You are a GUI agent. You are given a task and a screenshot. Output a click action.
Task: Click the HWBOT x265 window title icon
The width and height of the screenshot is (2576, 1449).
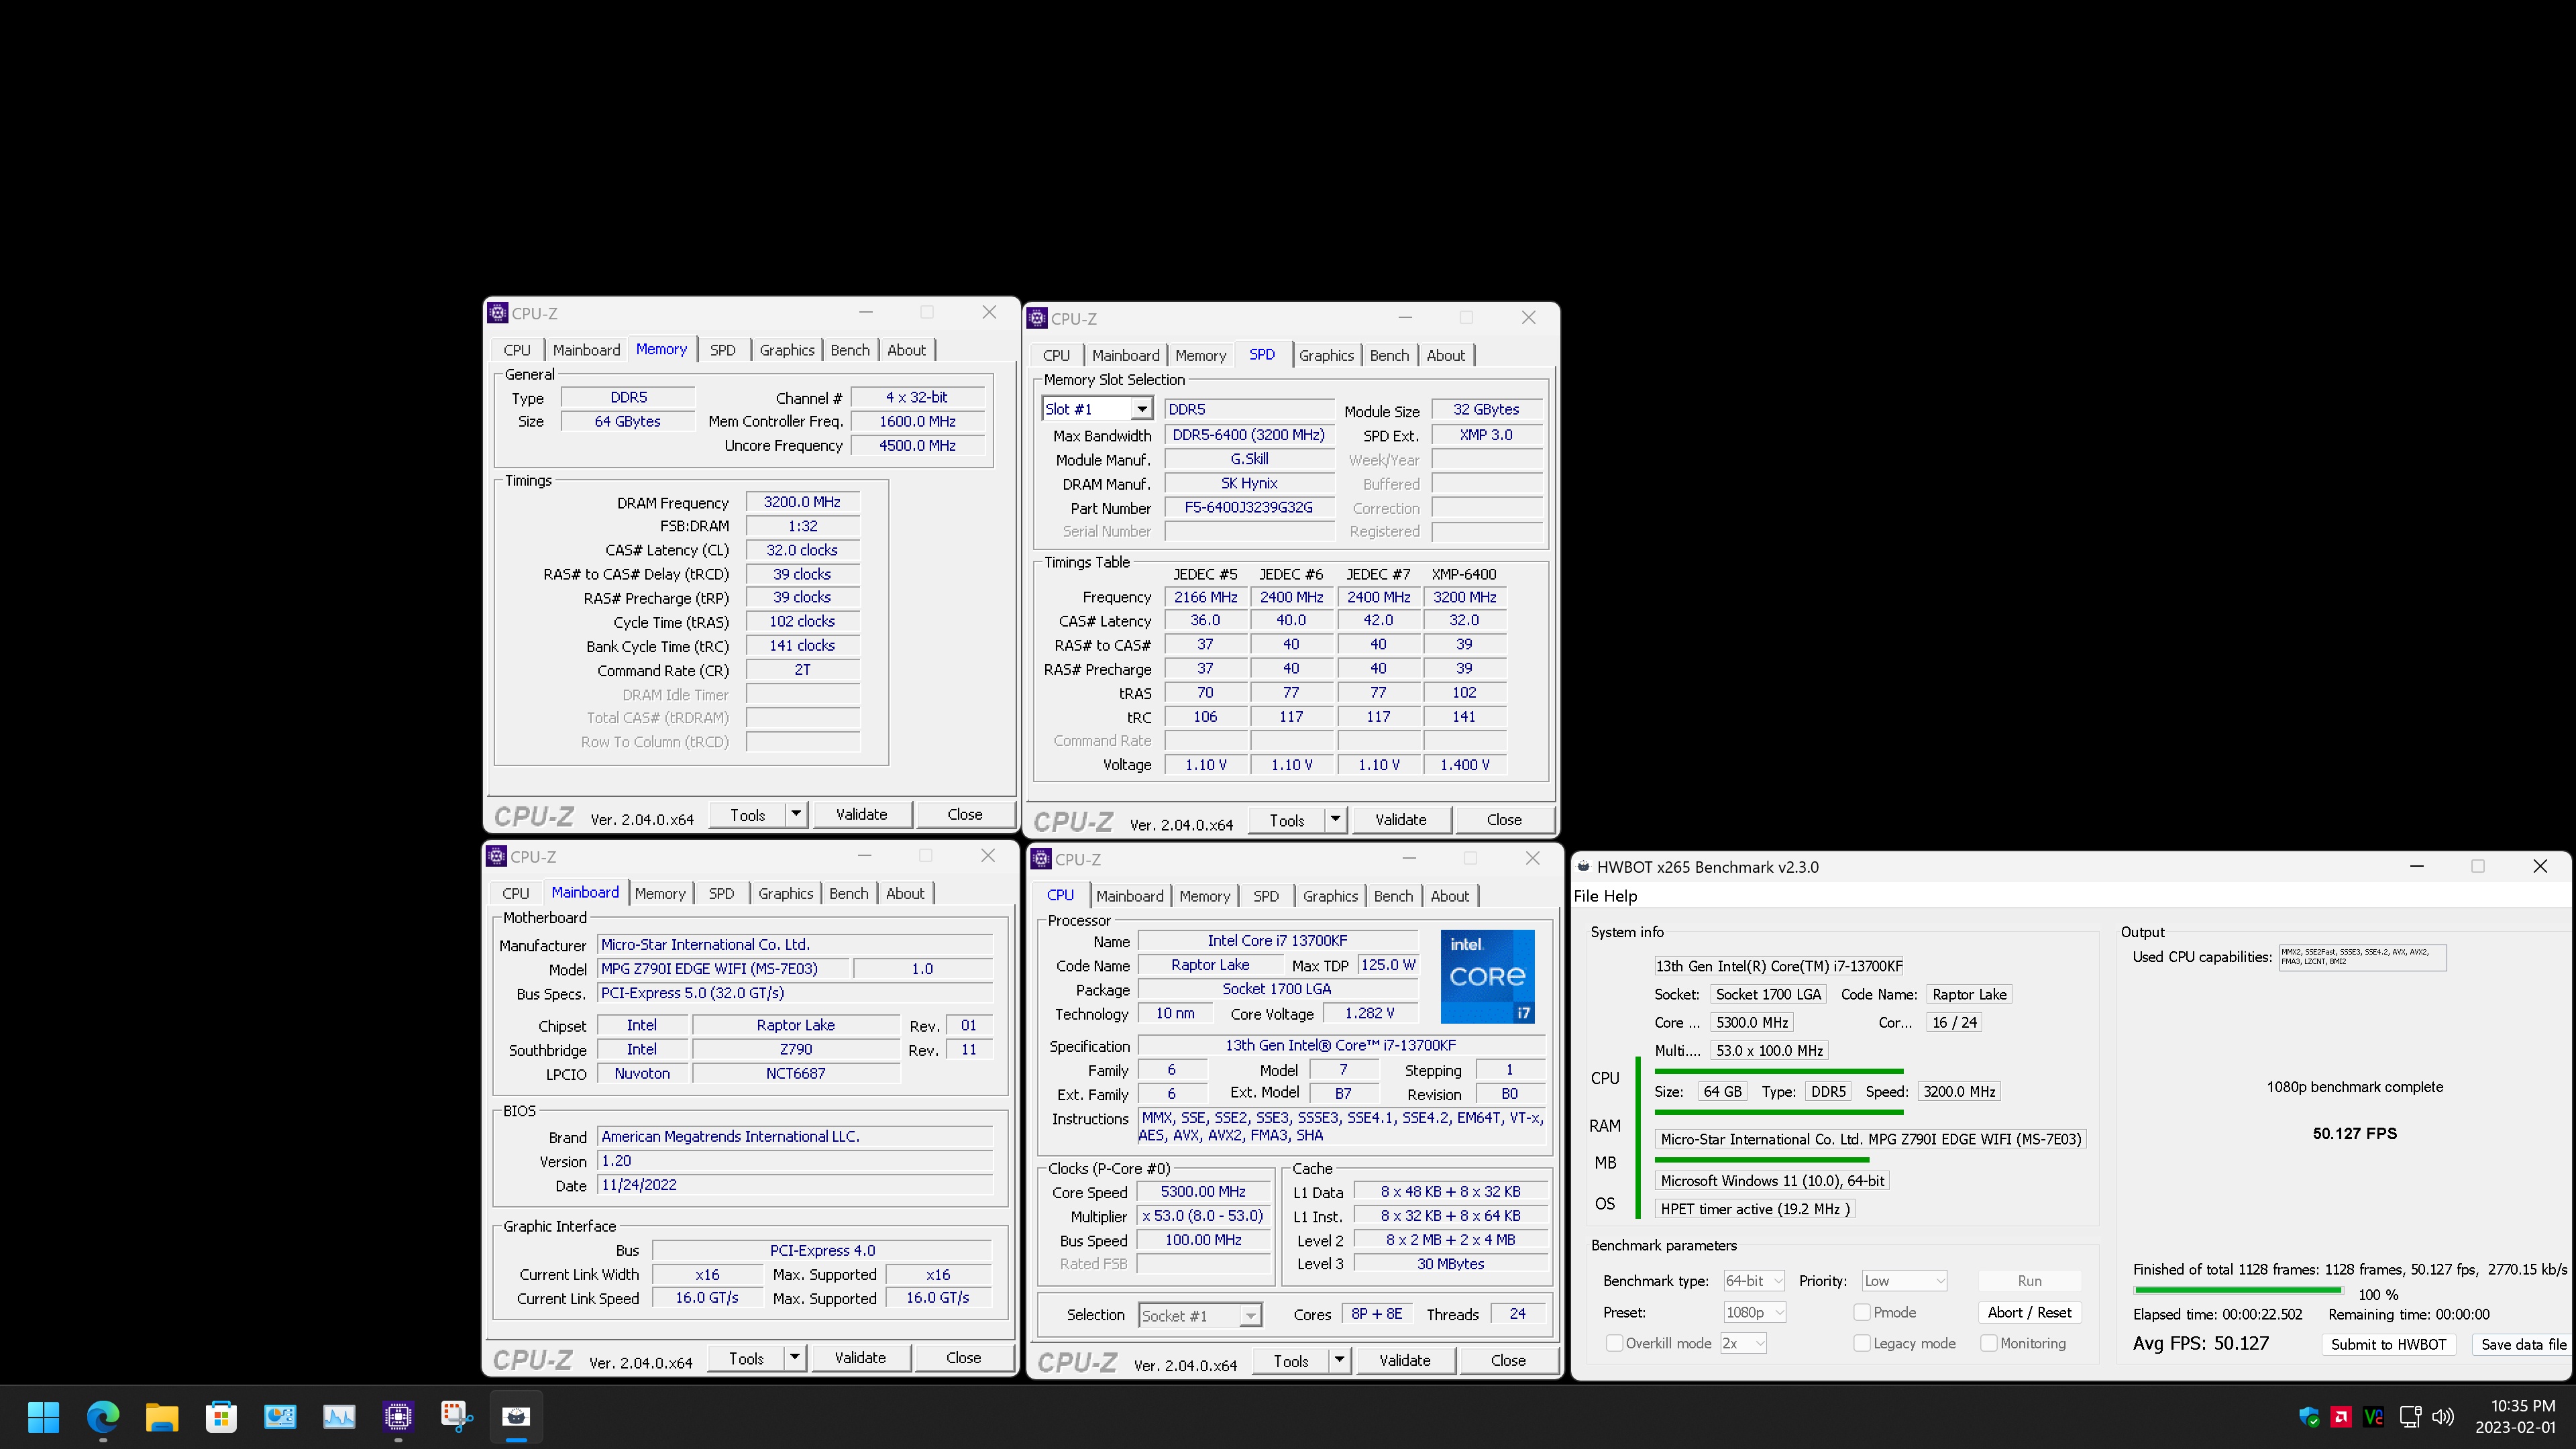[1583, 867]
